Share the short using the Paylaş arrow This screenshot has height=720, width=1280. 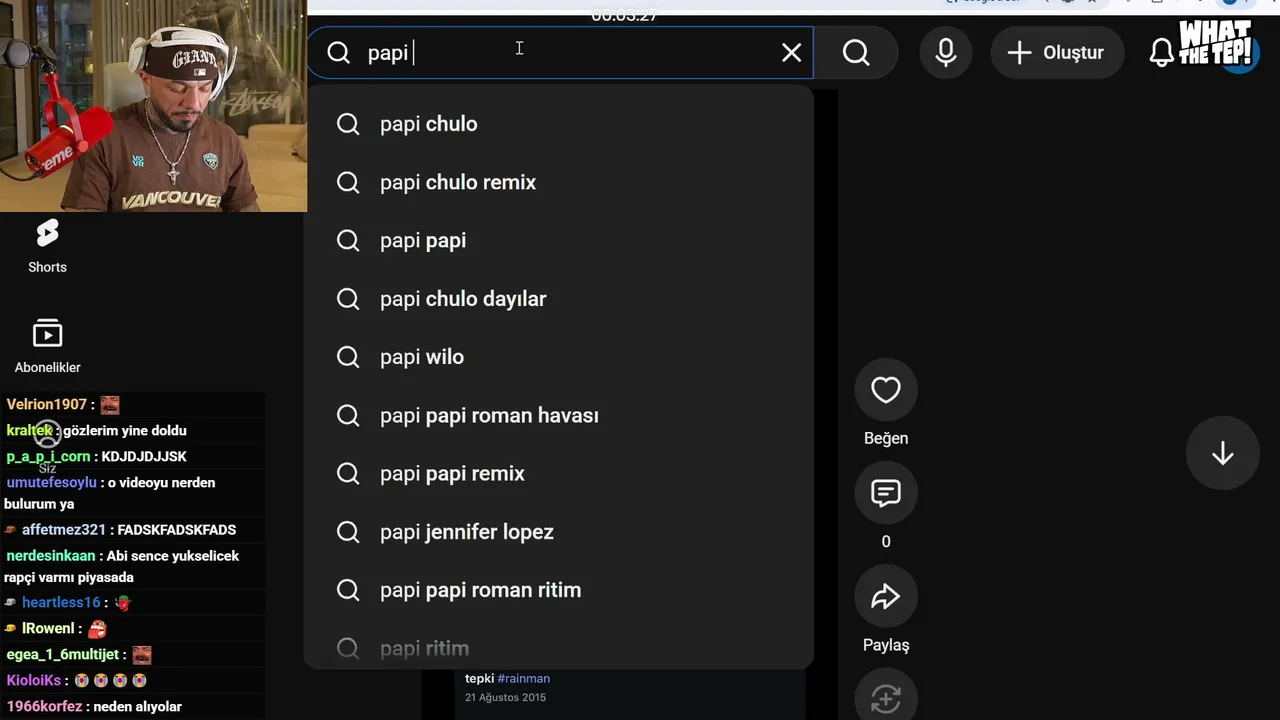[x=886, y=597]
